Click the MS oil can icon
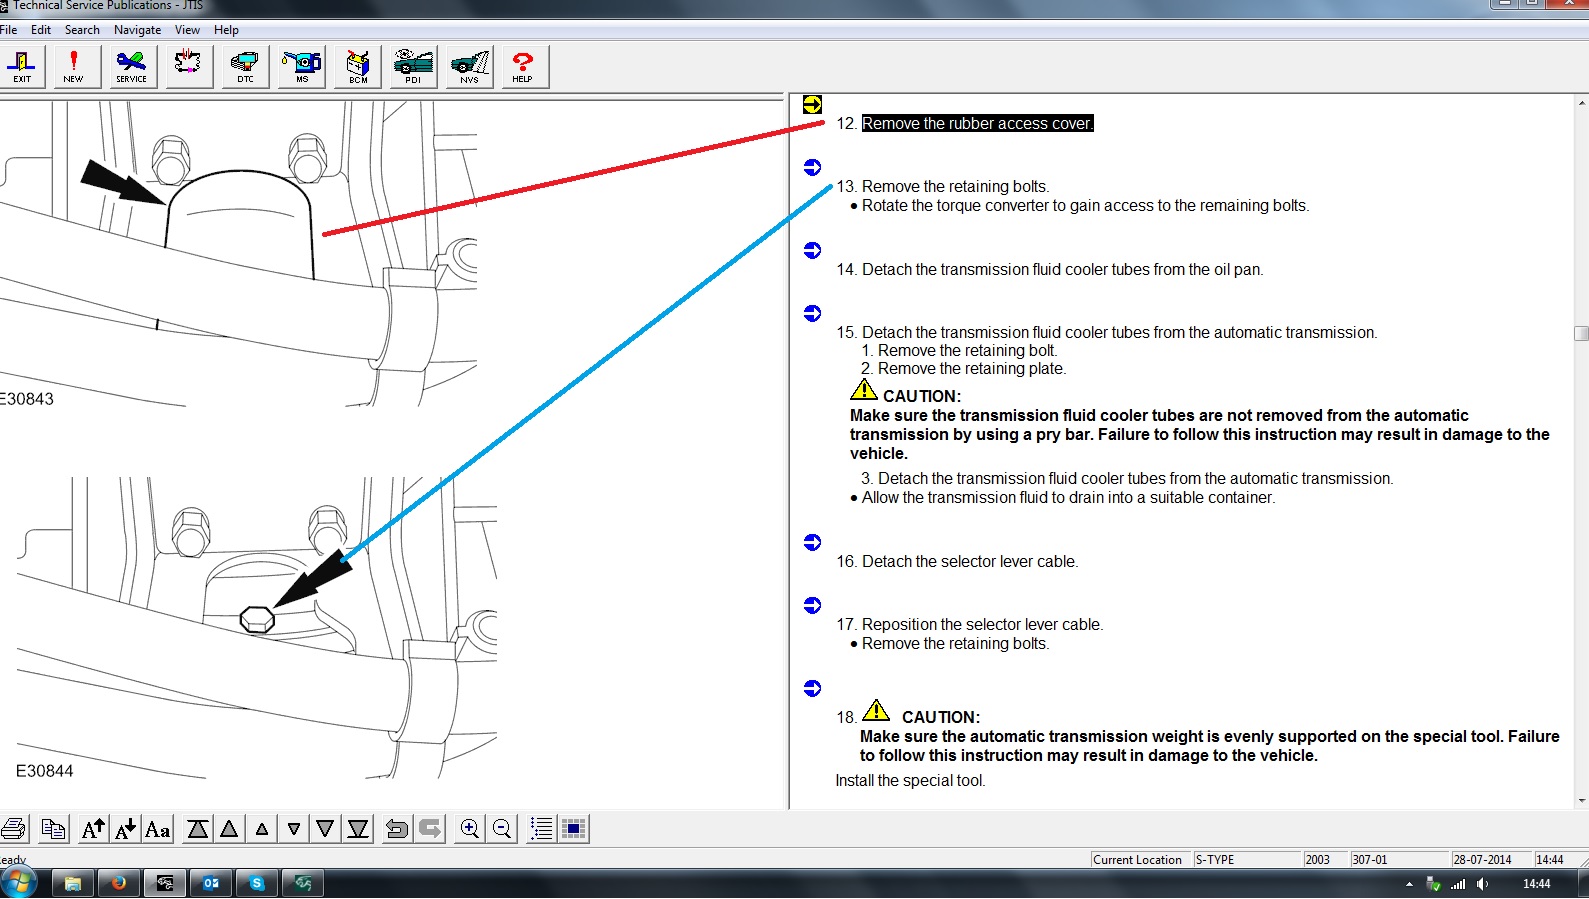Viewport: 1589px width, 899px height. coord(301,67)
